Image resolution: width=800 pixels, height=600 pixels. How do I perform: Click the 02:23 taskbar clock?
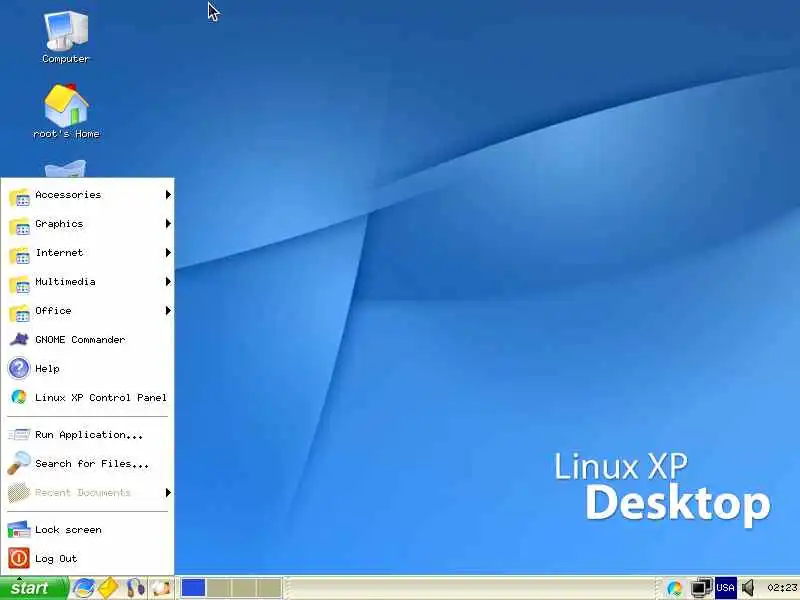[x=781, y=588]
